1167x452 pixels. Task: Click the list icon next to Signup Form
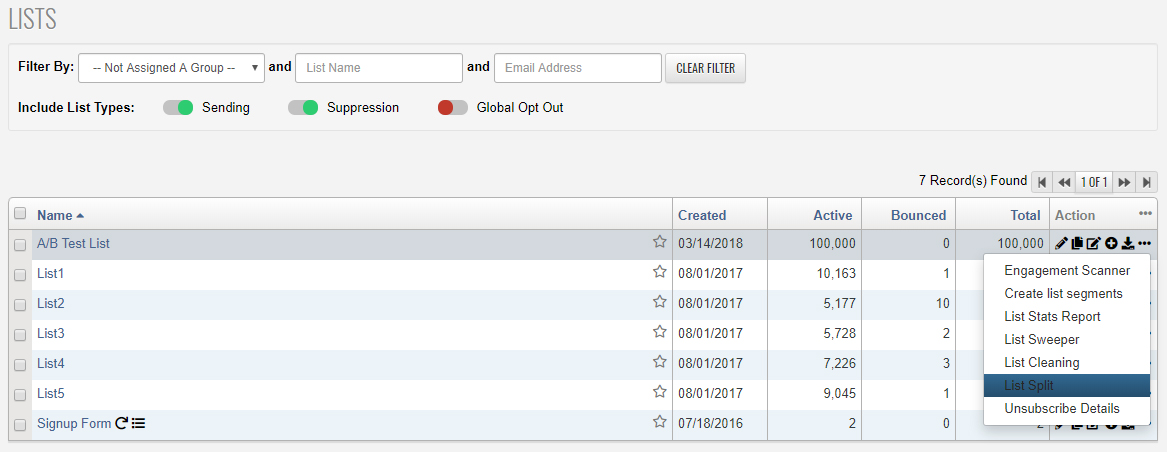[x=139, y=423]
